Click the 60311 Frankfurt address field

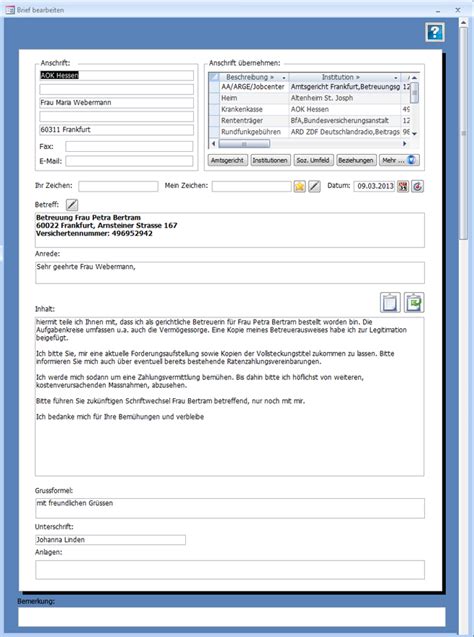pos(117,130)
